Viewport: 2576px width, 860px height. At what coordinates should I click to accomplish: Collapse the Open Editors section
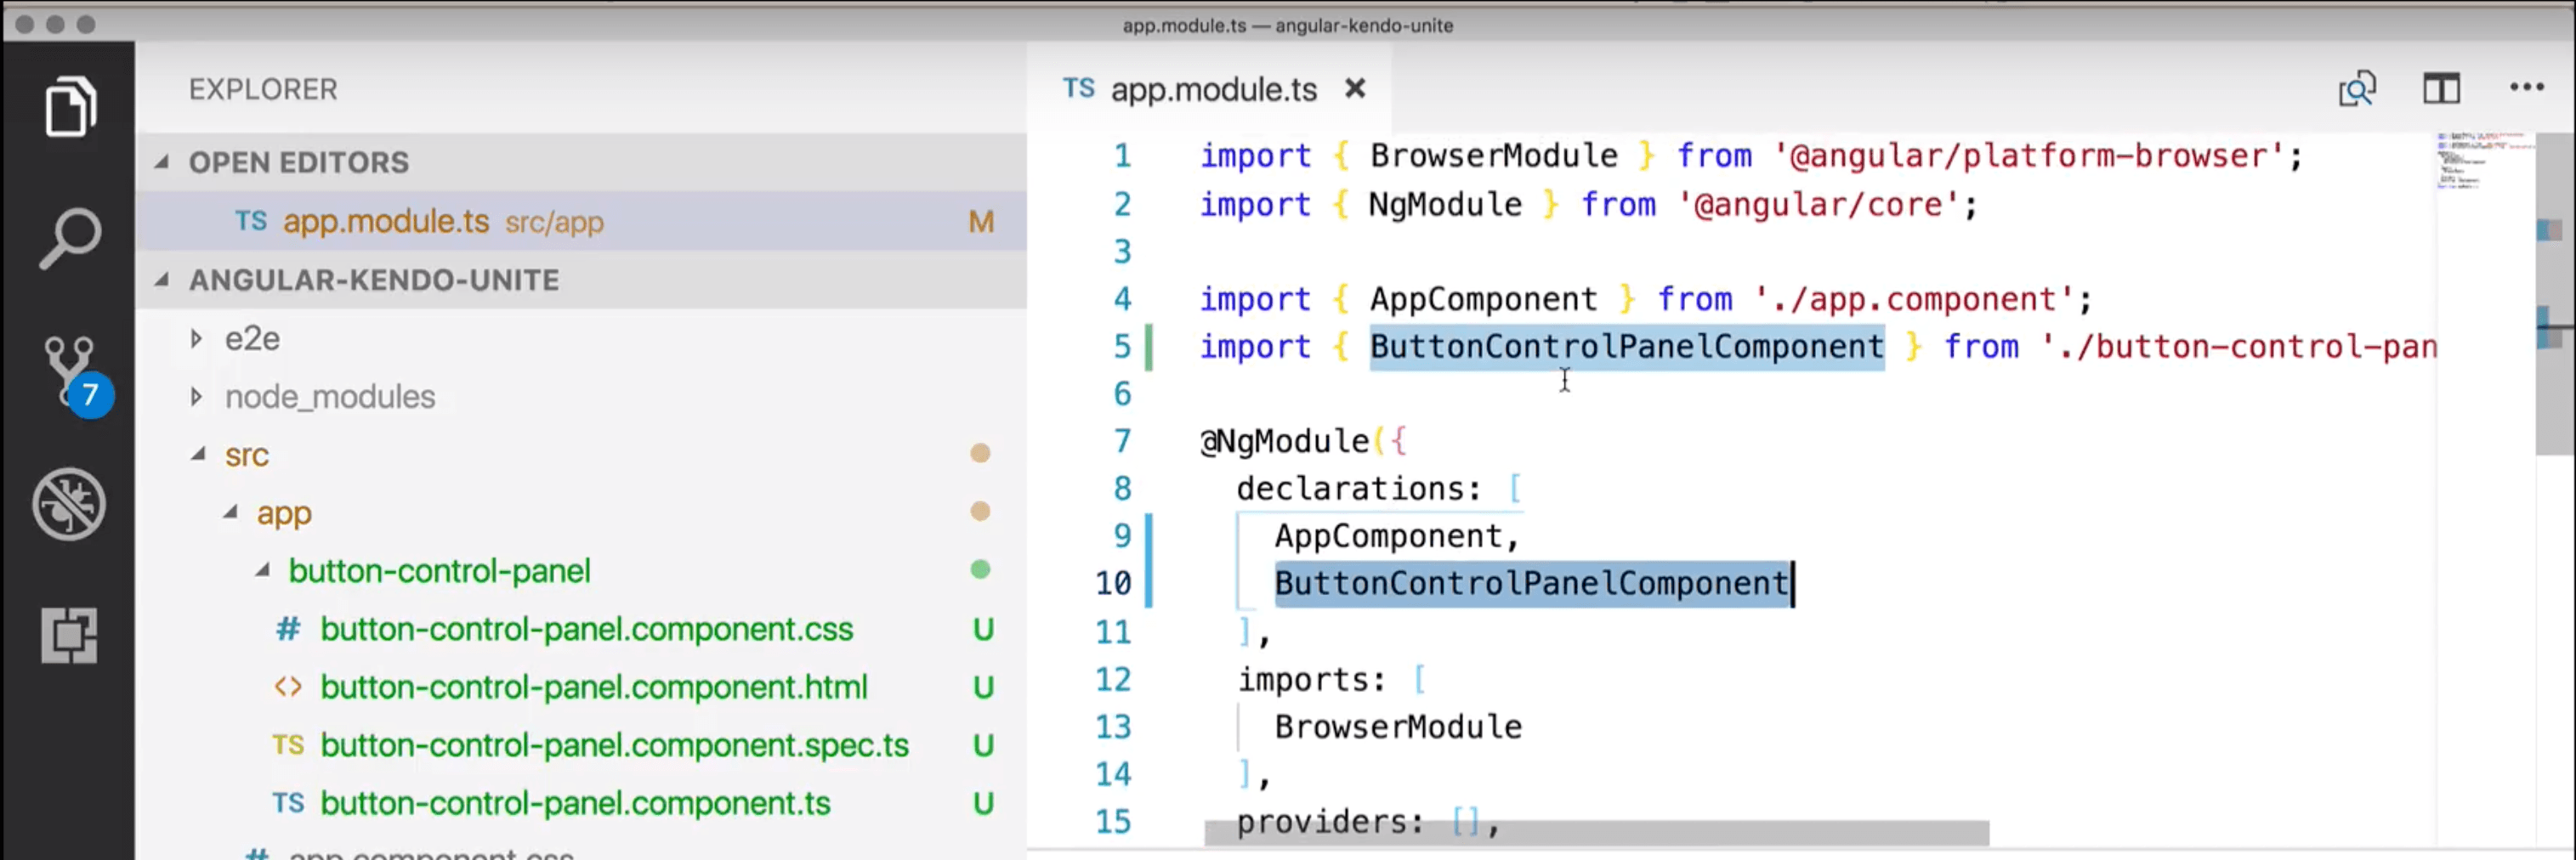point(161,161)
